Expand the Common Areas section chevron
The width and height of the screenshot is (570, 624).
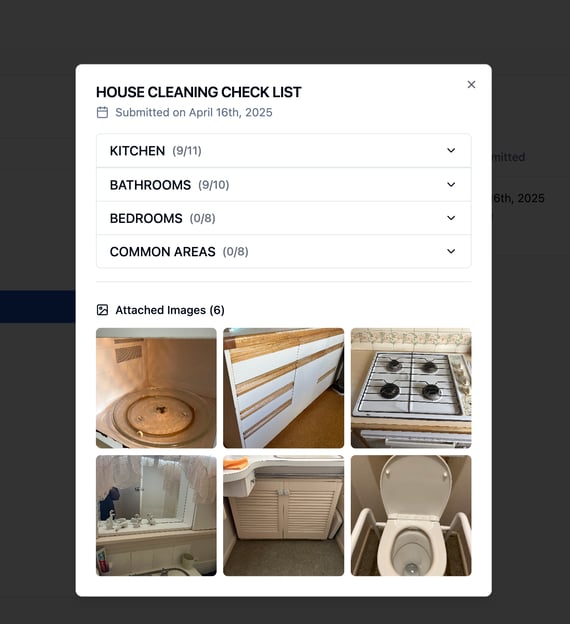[x=451, y=252]
